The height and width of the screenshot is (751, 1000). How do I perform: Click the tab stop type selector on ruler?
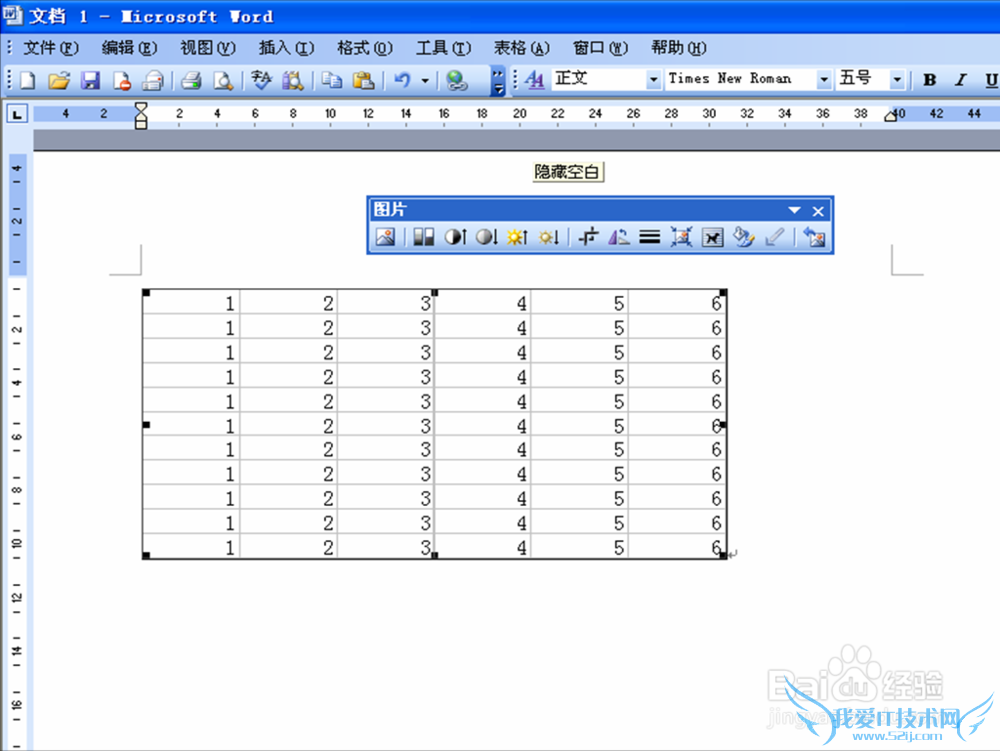(x=17, y=115)
